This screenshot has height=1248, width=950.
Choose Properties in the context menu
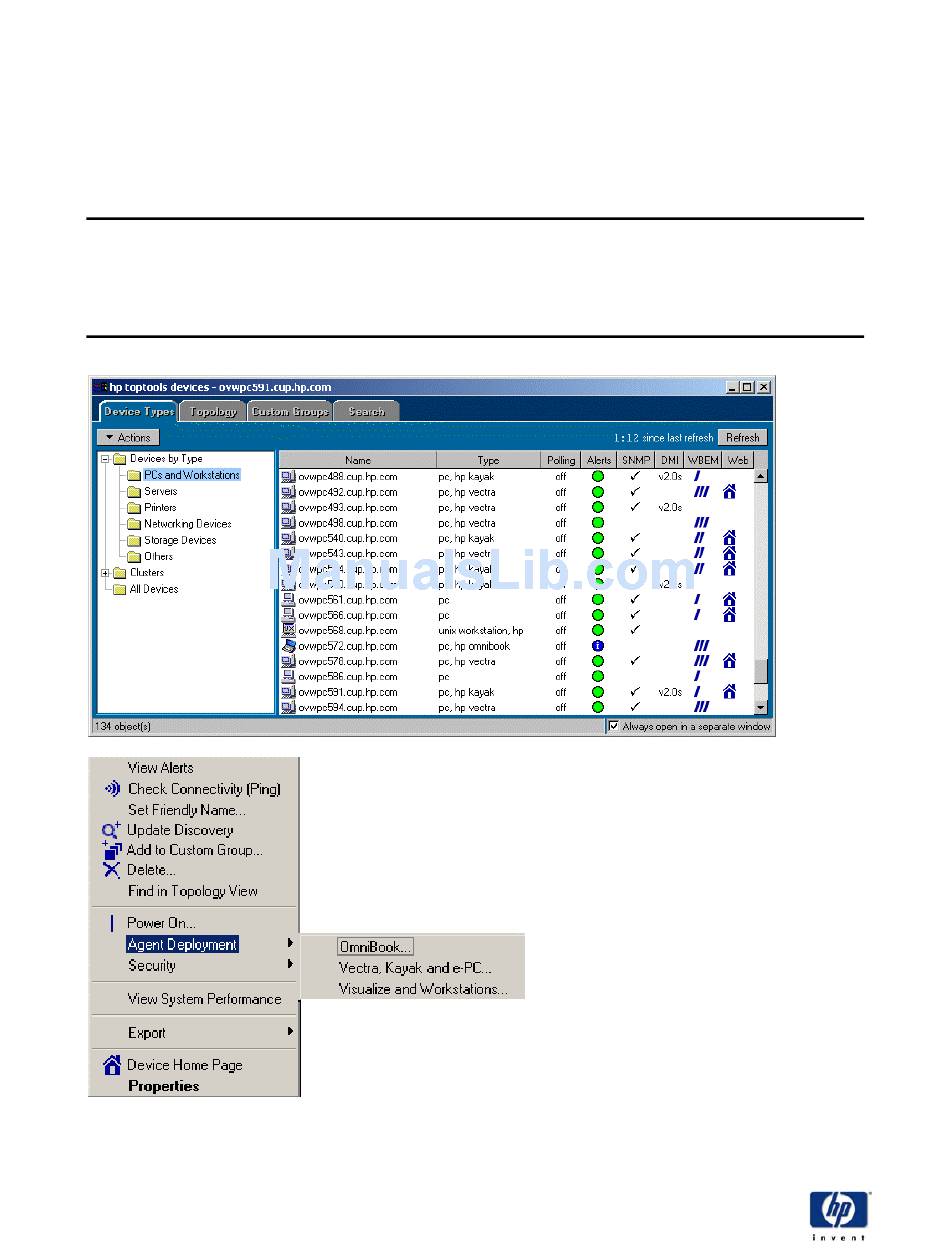pyautogui.click(x=163, y=1086)
